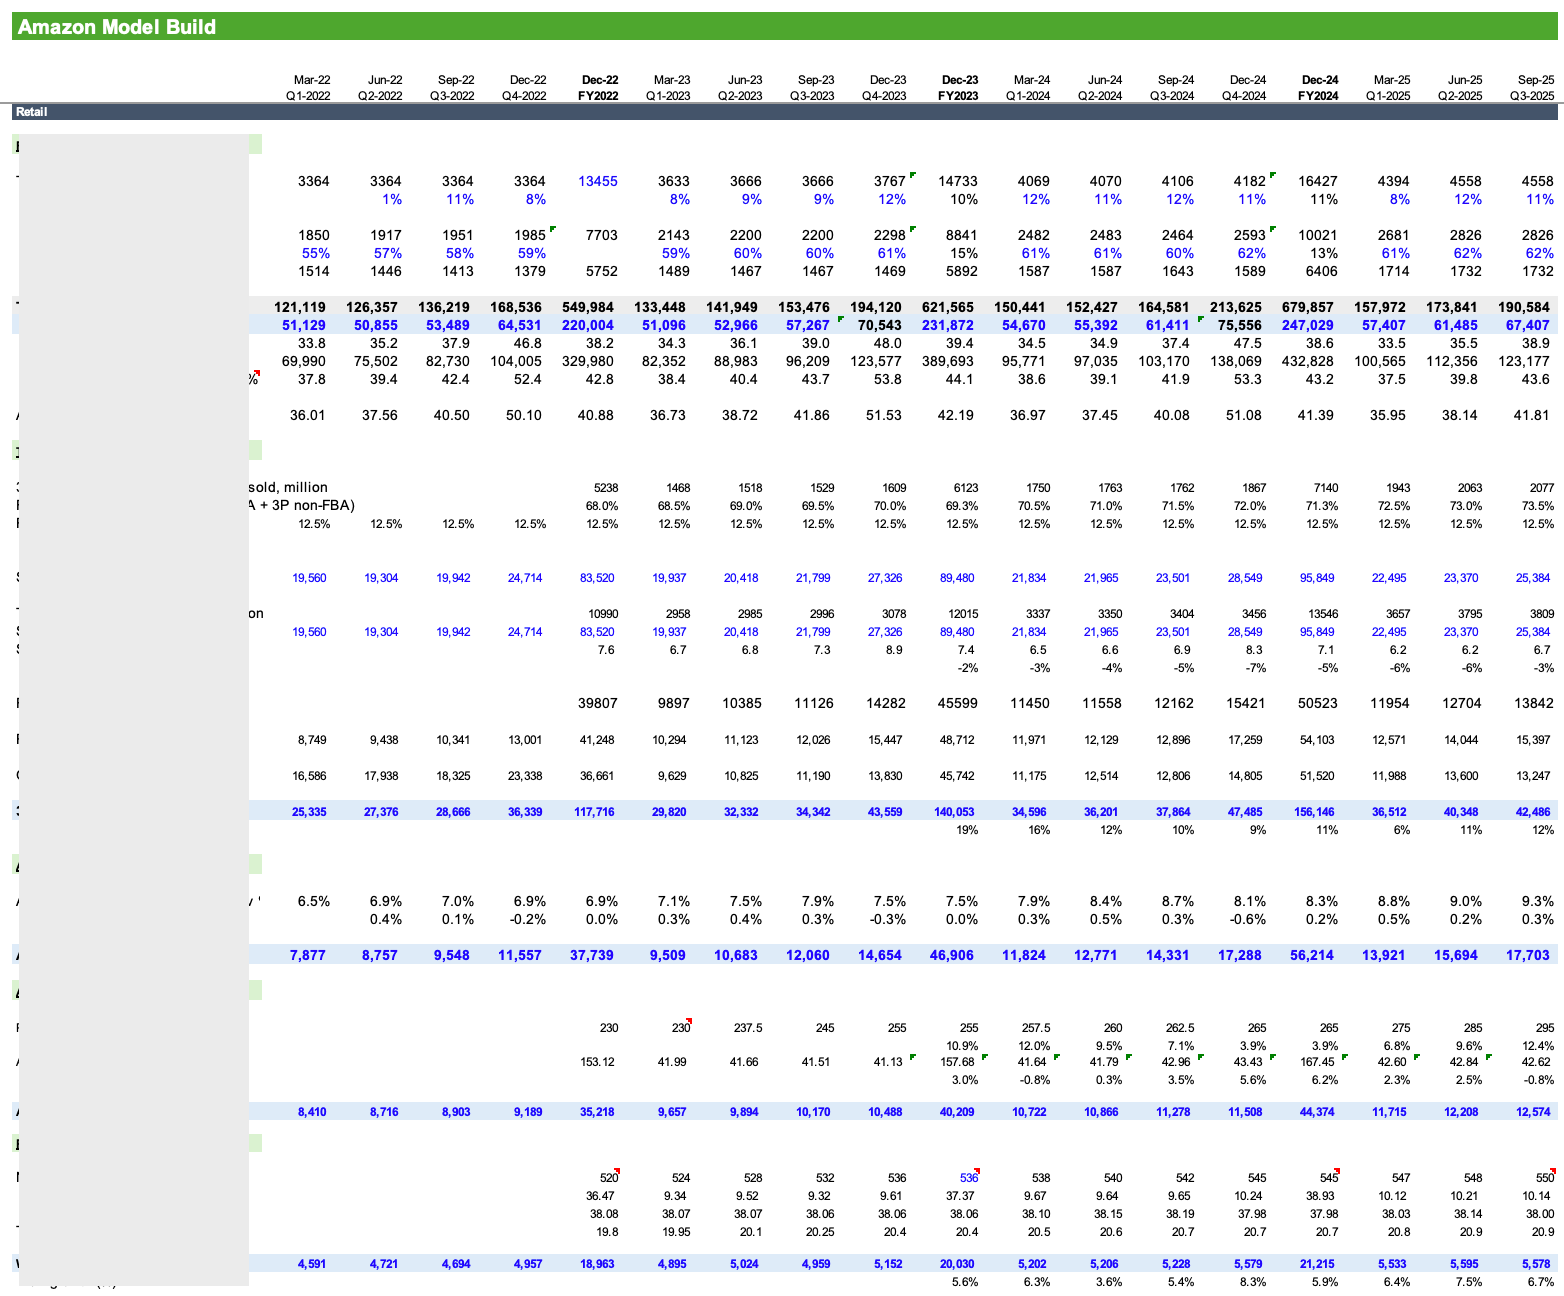Viewport: 1564px width, 1296px height.
Task: Select the blue value '20,030'
Action: pyautogui.click(x=957, y=1264)
